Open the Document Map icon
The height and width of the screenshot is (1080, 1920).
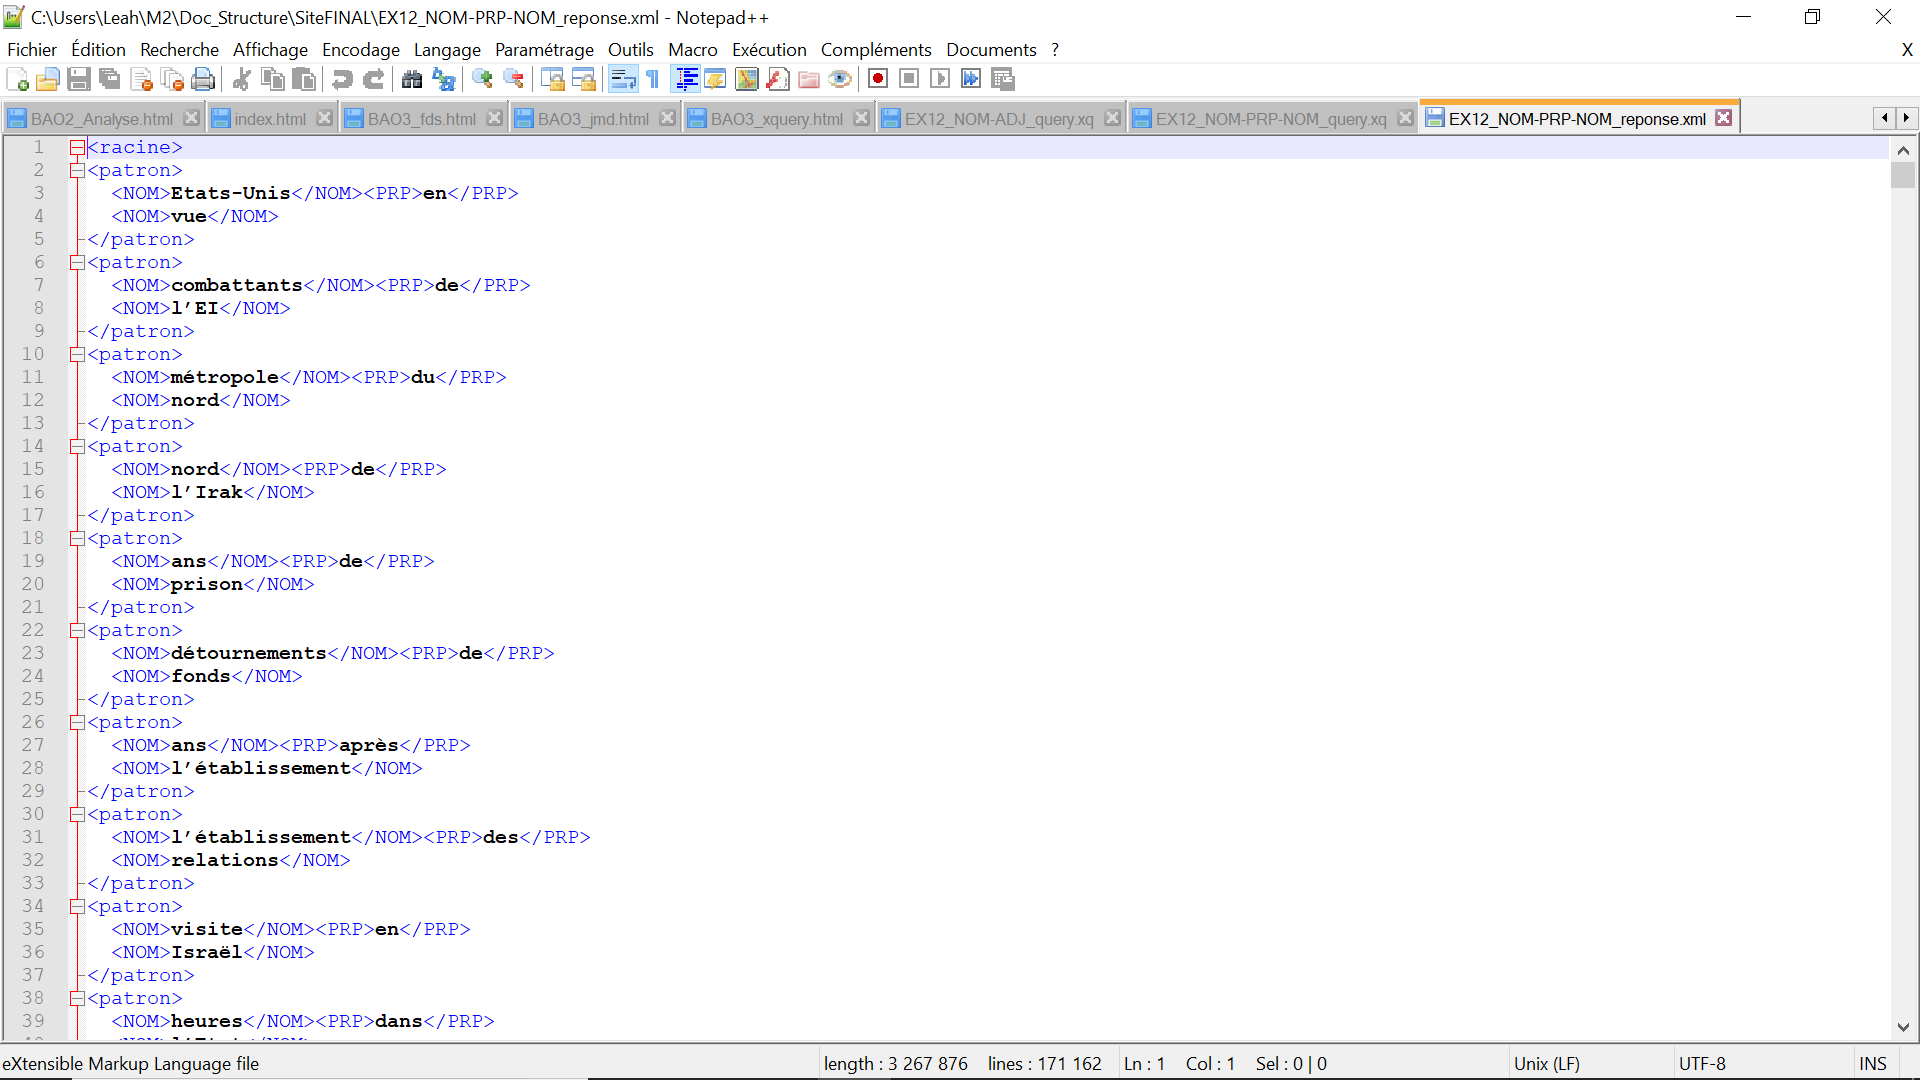click(x=747, y=80)
